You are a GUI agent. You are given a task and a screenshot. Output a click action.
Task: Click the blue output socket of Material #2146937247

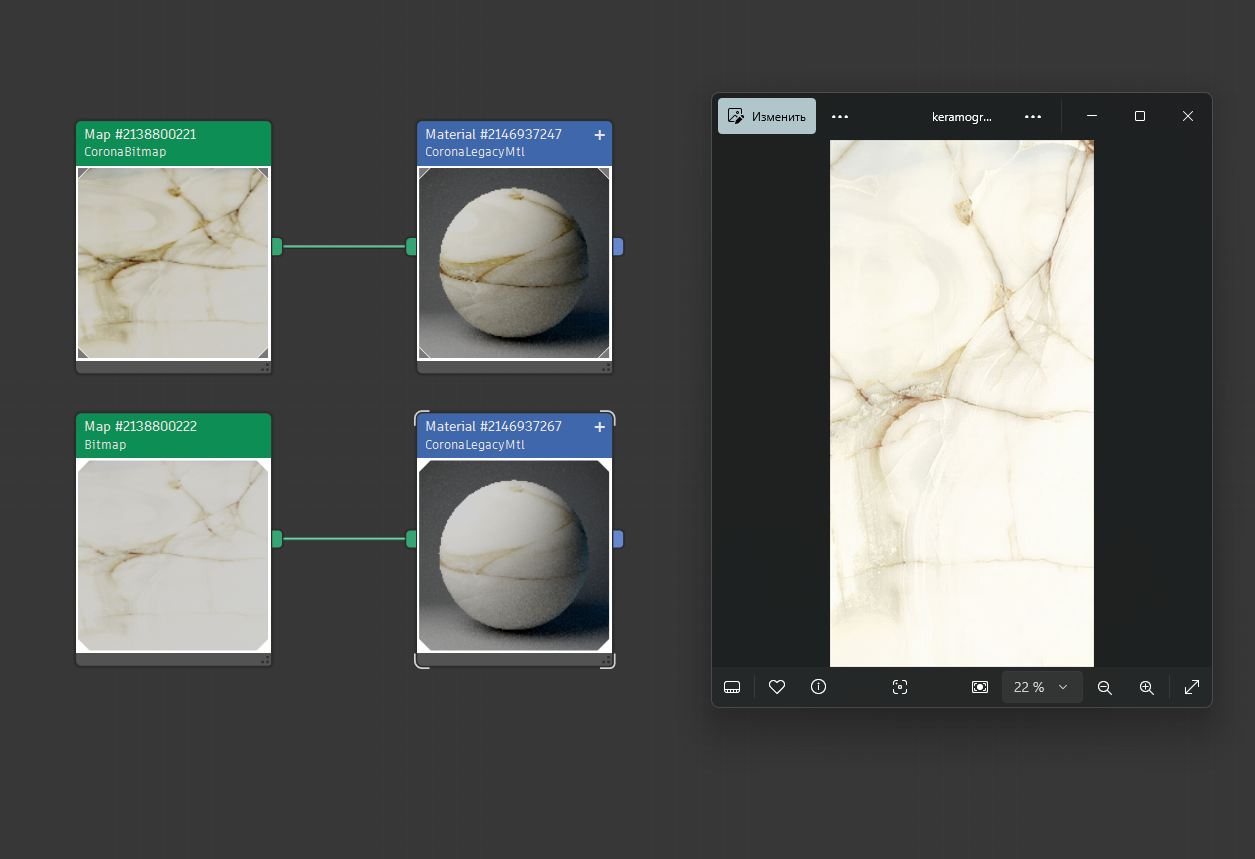point(618,246)
